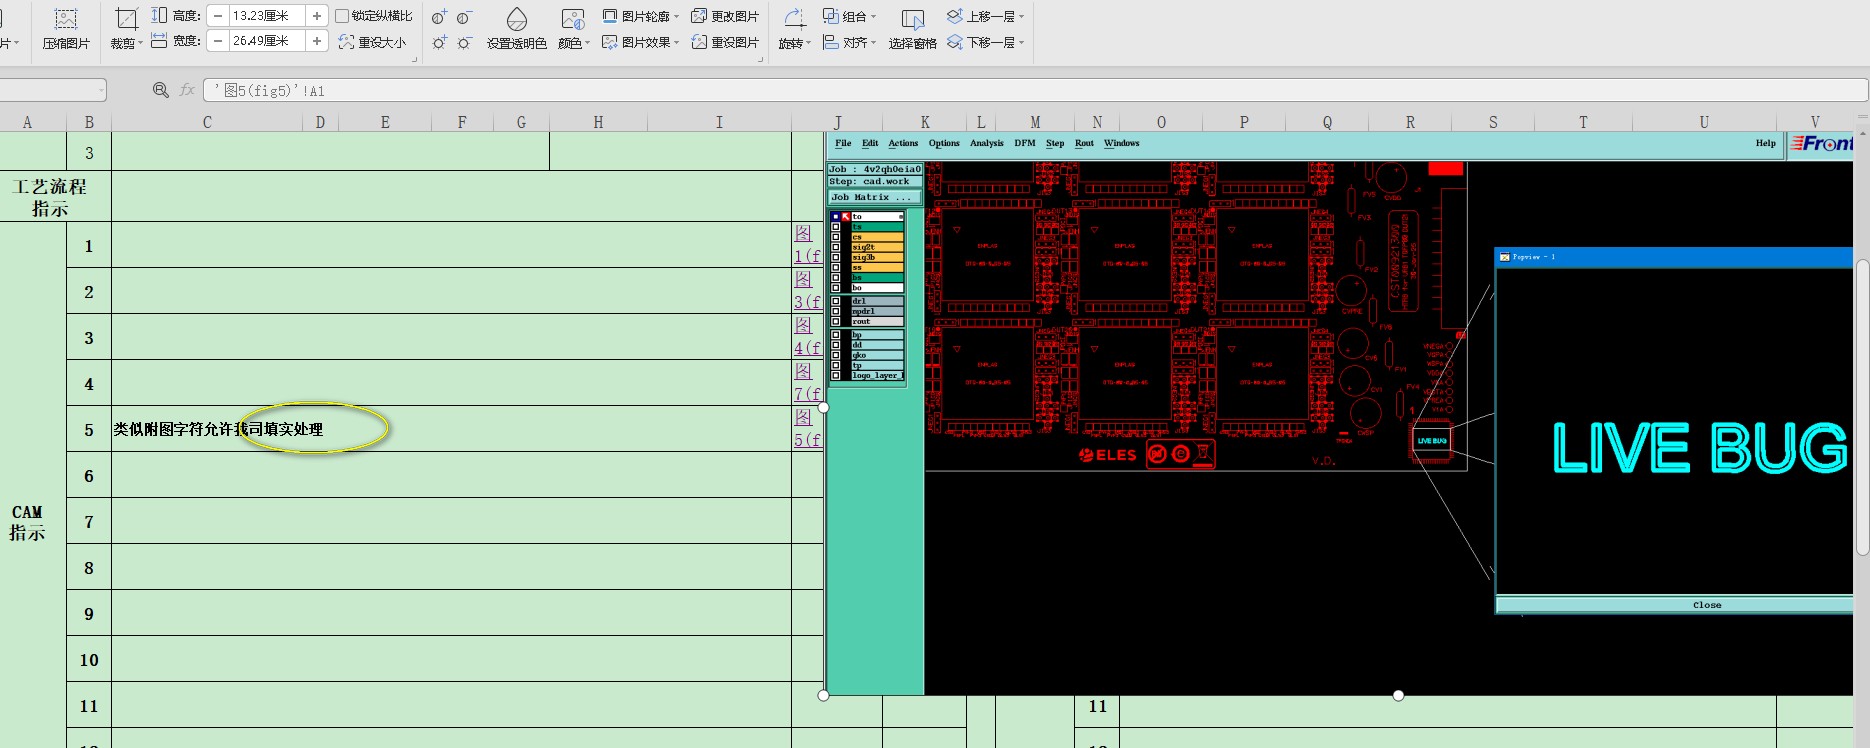The image size is (1870, 748).
Task: Open the Crop (裁剪) dropdown arrow
Action: [x=140, y=44]
